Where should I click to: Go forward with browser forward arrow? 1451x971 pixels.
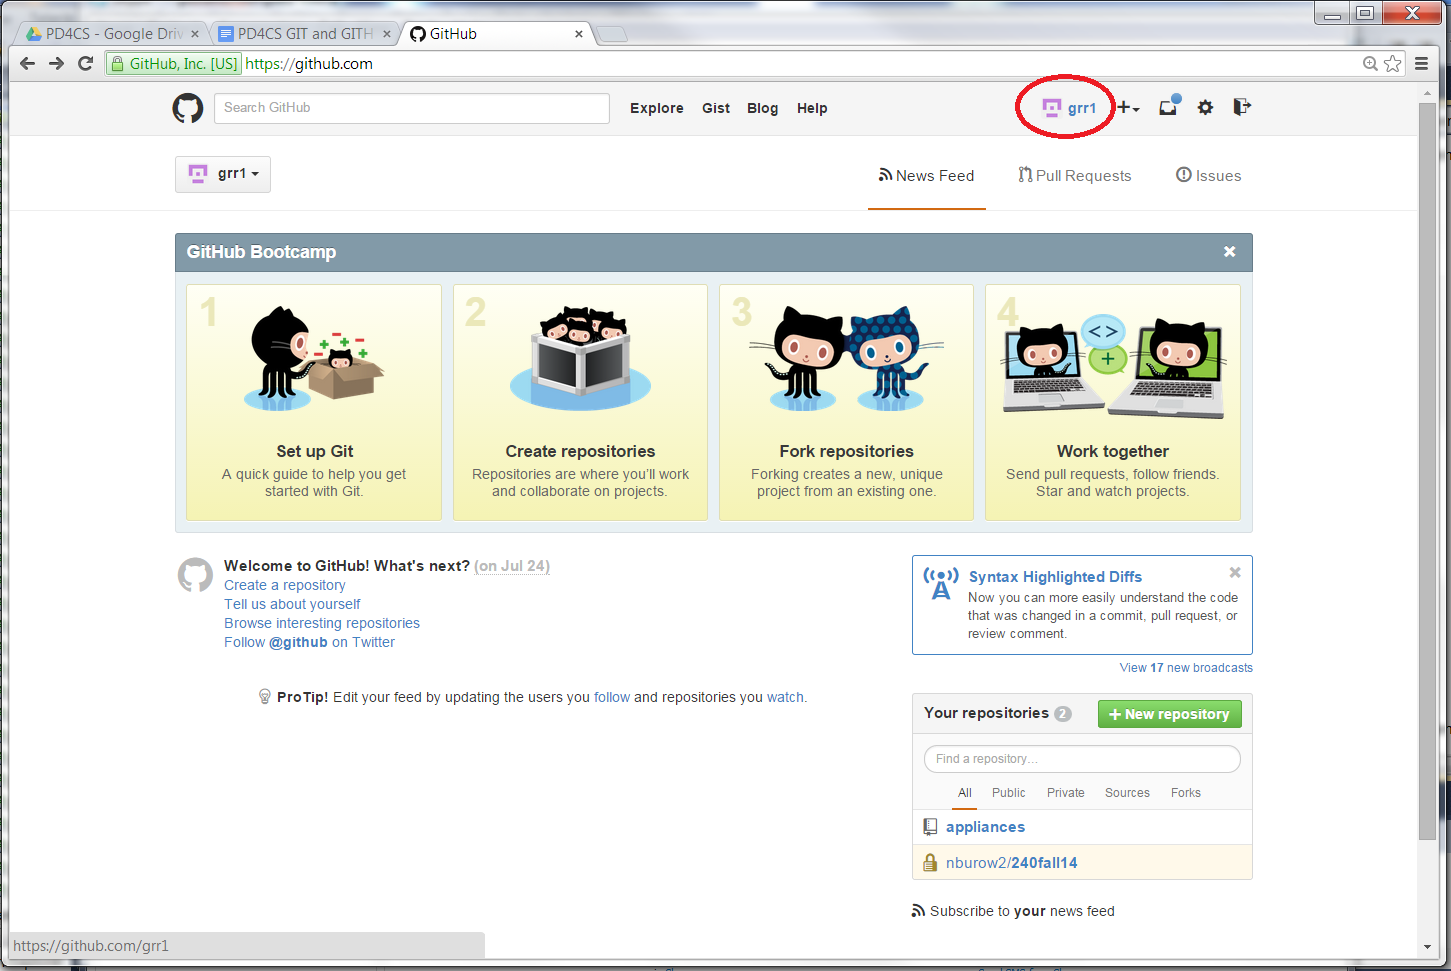pyautogui.click(x=57, y=63)
